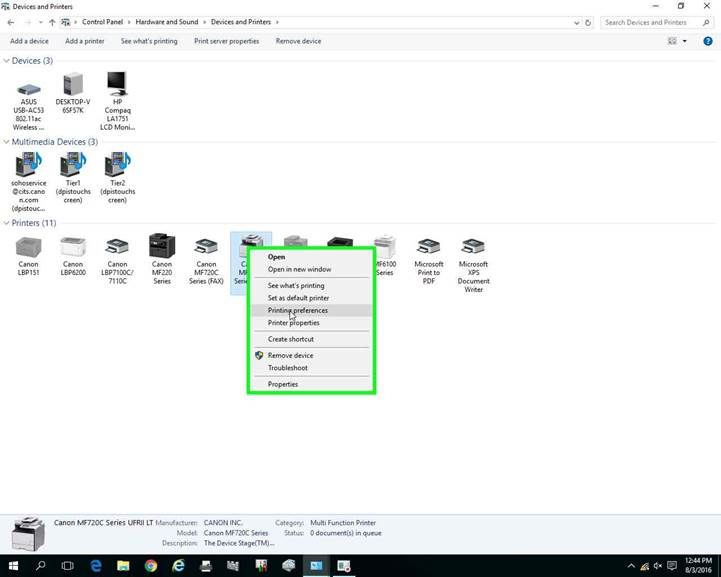
Task: Choose Set as default printer
Action: coord(298,298)
